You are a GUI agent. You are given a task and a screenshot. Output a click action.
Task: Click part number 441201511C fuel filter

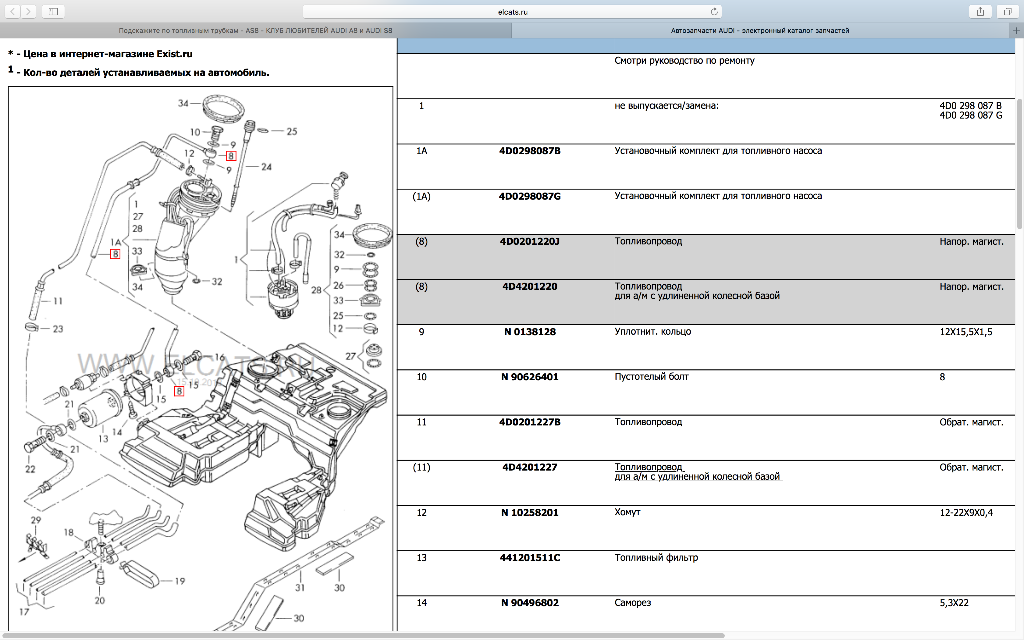point(530,557)
